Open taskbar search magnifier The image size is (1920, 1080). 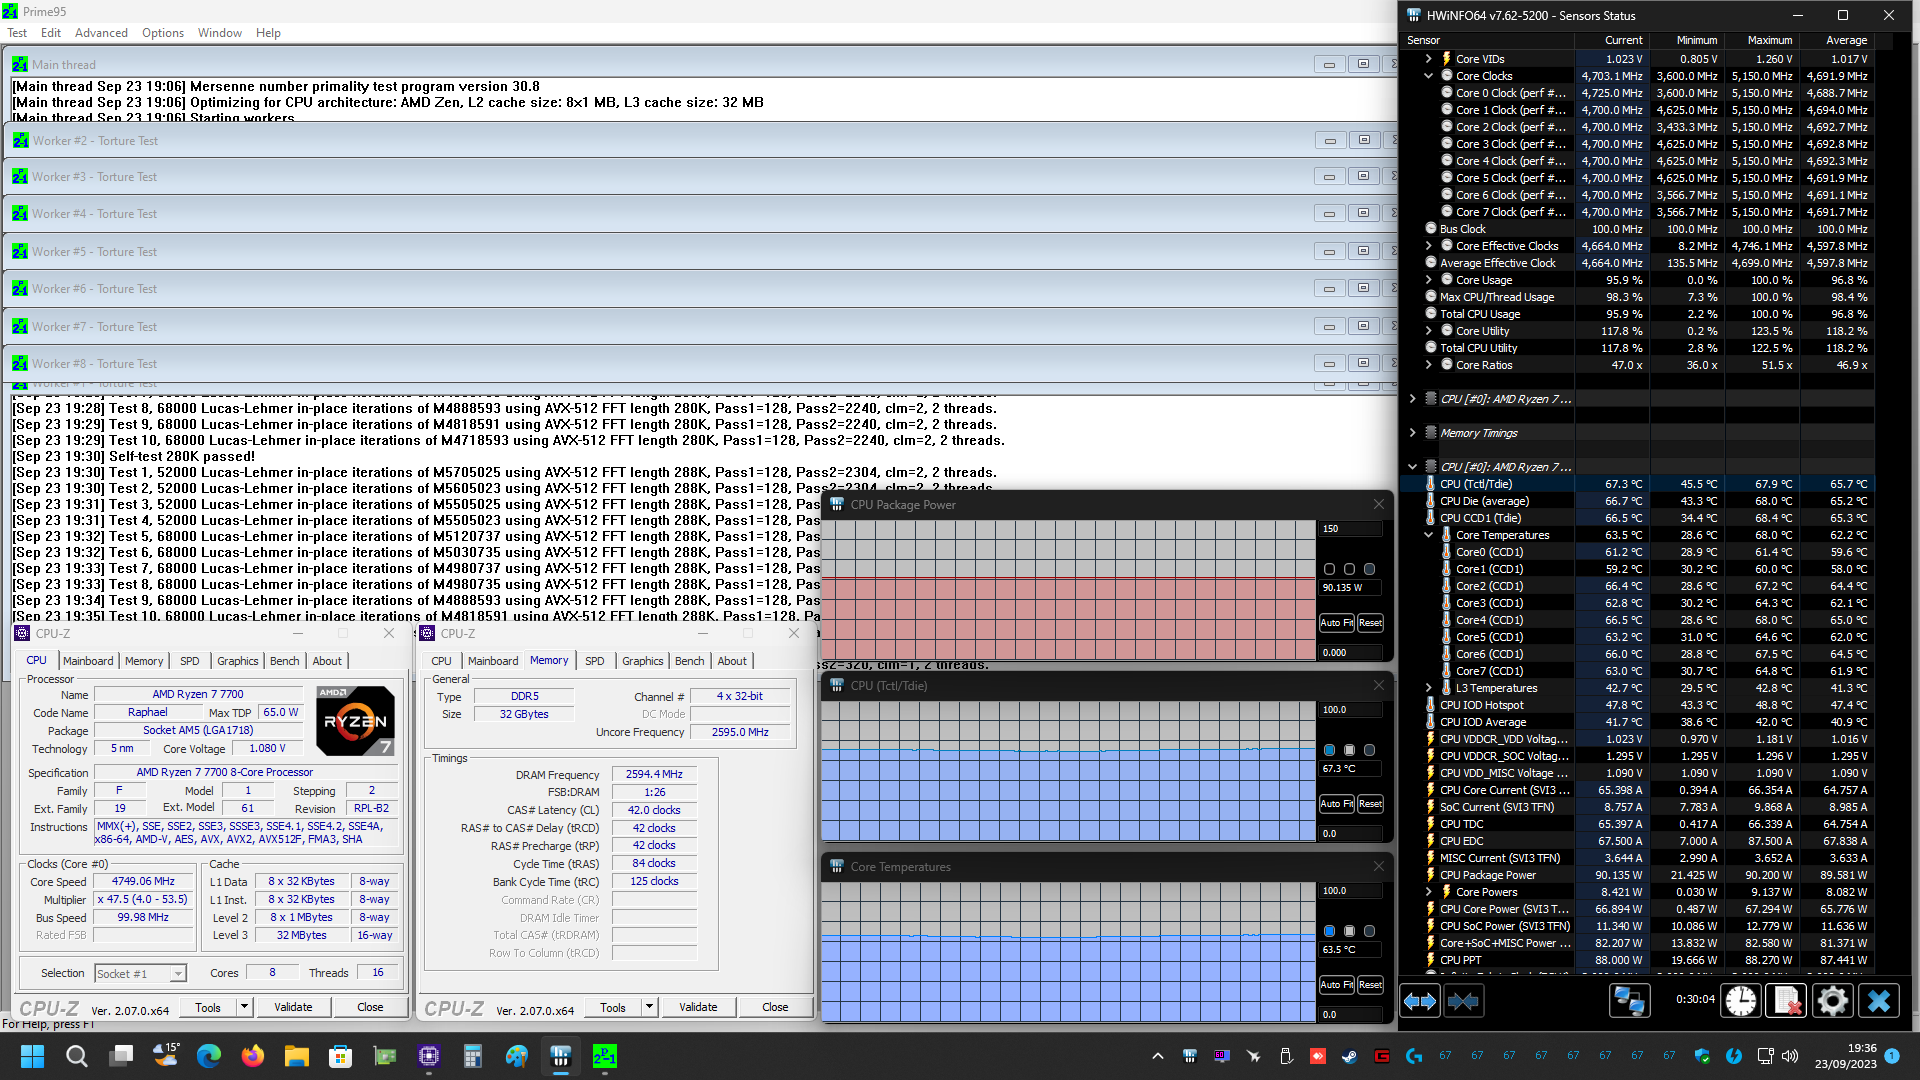(76, 1055)
